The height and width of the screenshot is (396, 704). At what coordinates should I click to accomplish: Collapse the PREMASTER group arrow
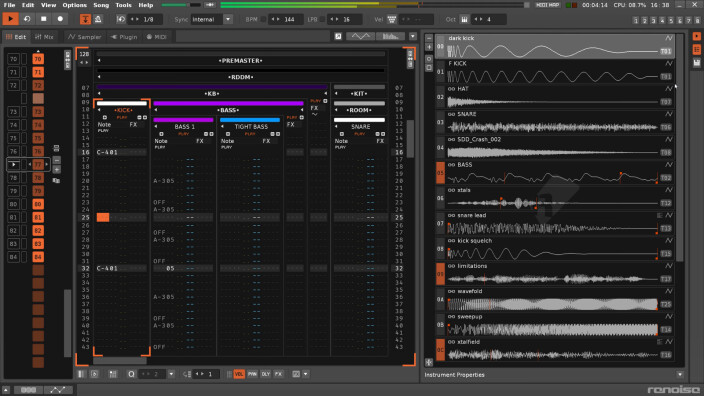click(99, 61)
